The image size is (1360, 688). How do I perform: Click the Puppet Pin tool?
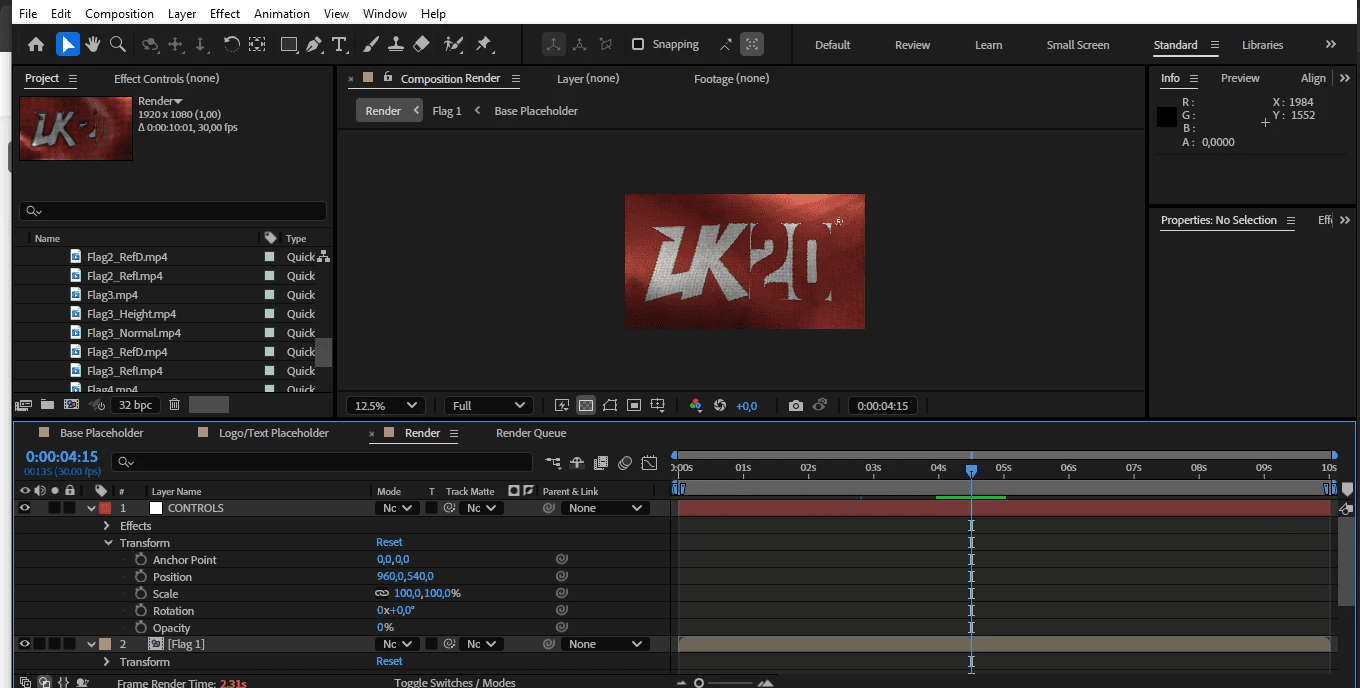coord(484,44)
